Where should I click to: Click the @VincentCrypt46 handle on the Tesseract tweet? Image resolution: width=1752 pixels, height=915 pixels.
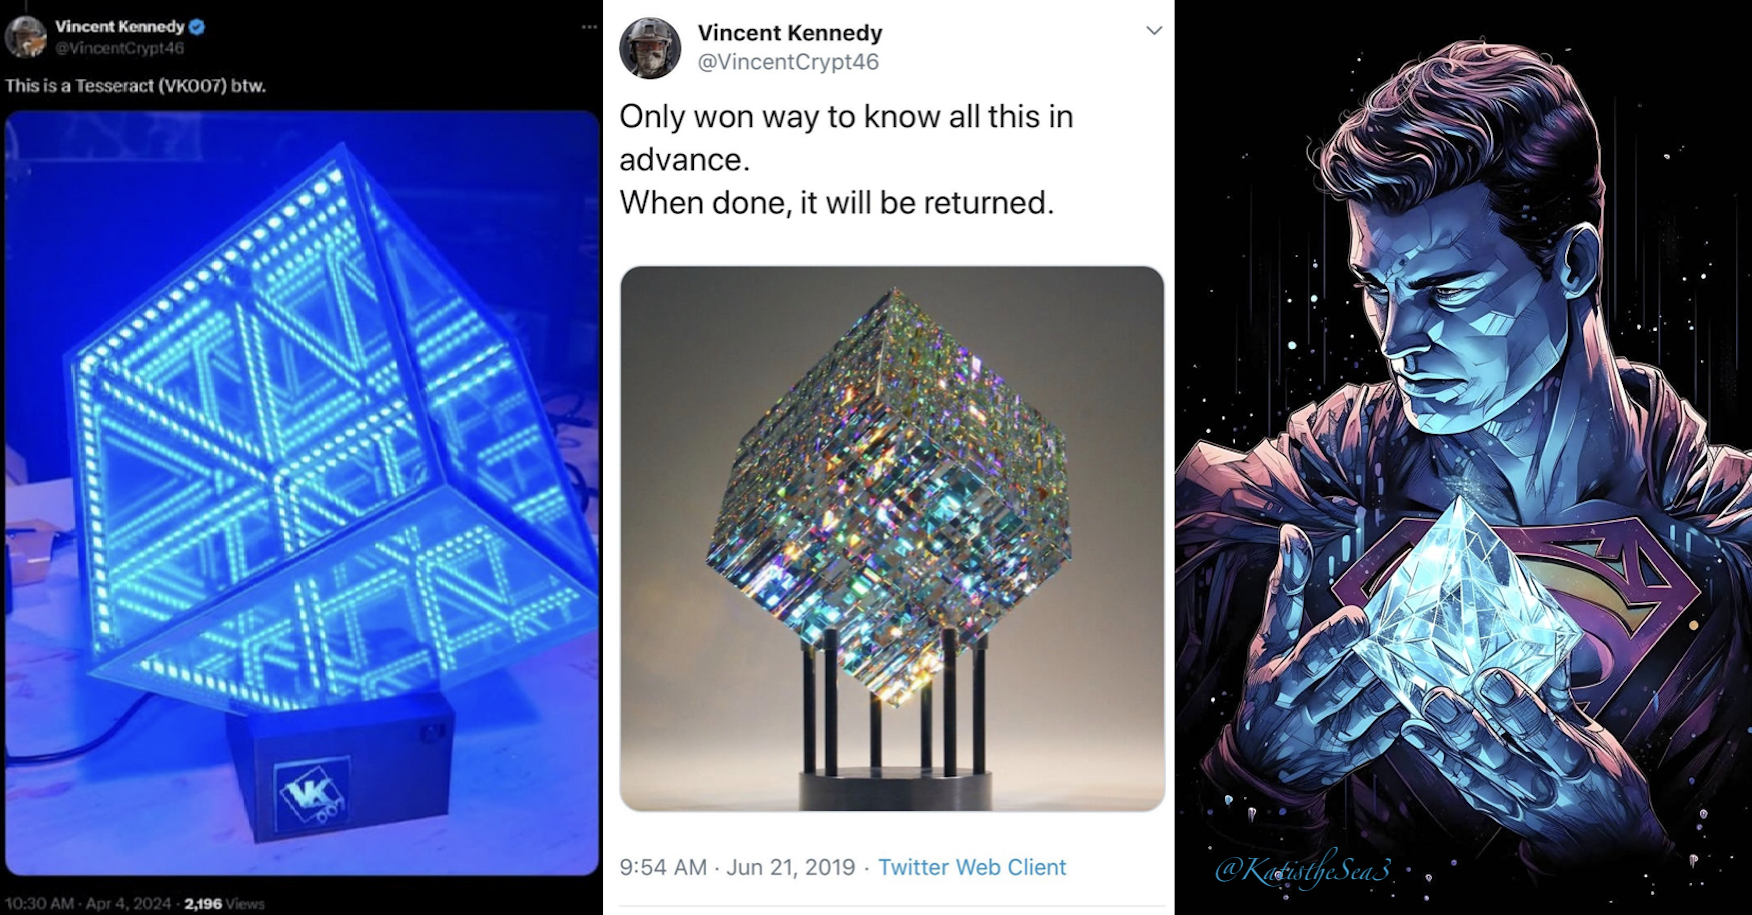click(x=119, y=48)
